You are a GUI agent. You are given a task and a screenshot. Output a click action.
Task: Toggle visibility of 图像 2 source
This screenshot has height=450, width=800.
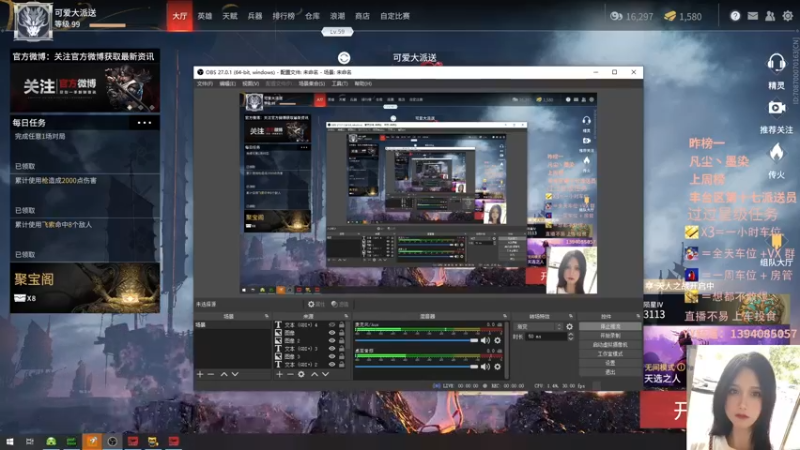[x=332, y=341]
